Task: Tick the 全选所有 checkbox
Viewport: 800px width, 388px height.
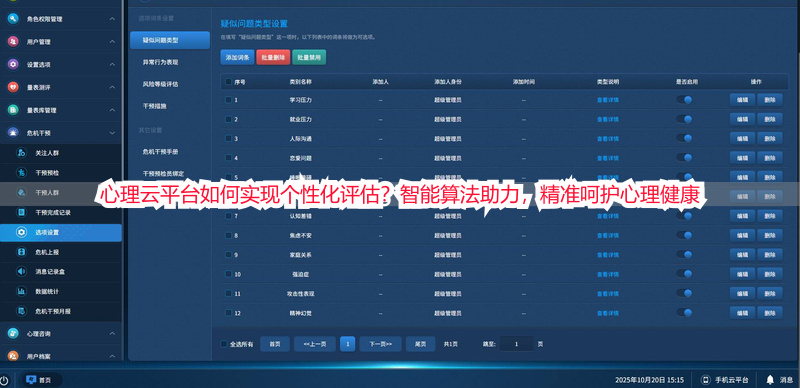Action: [x=223, y=344]
